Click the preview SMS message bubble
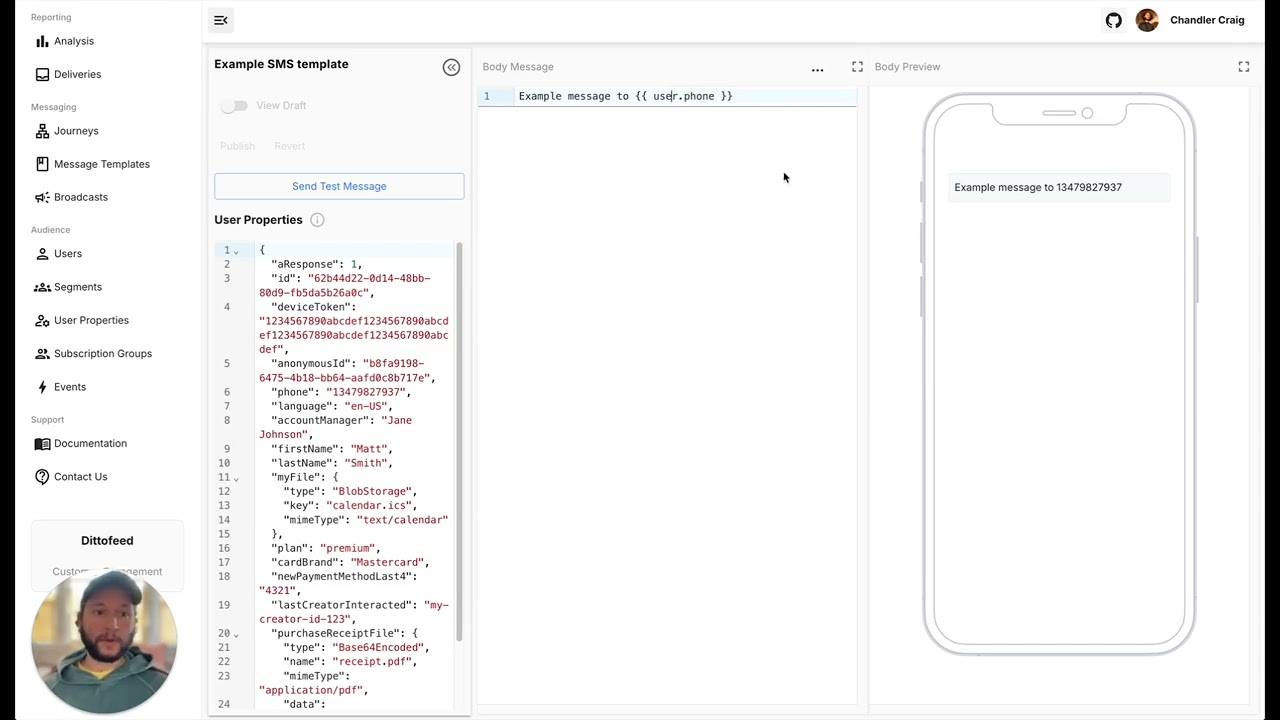 [x=1059, y=187]
